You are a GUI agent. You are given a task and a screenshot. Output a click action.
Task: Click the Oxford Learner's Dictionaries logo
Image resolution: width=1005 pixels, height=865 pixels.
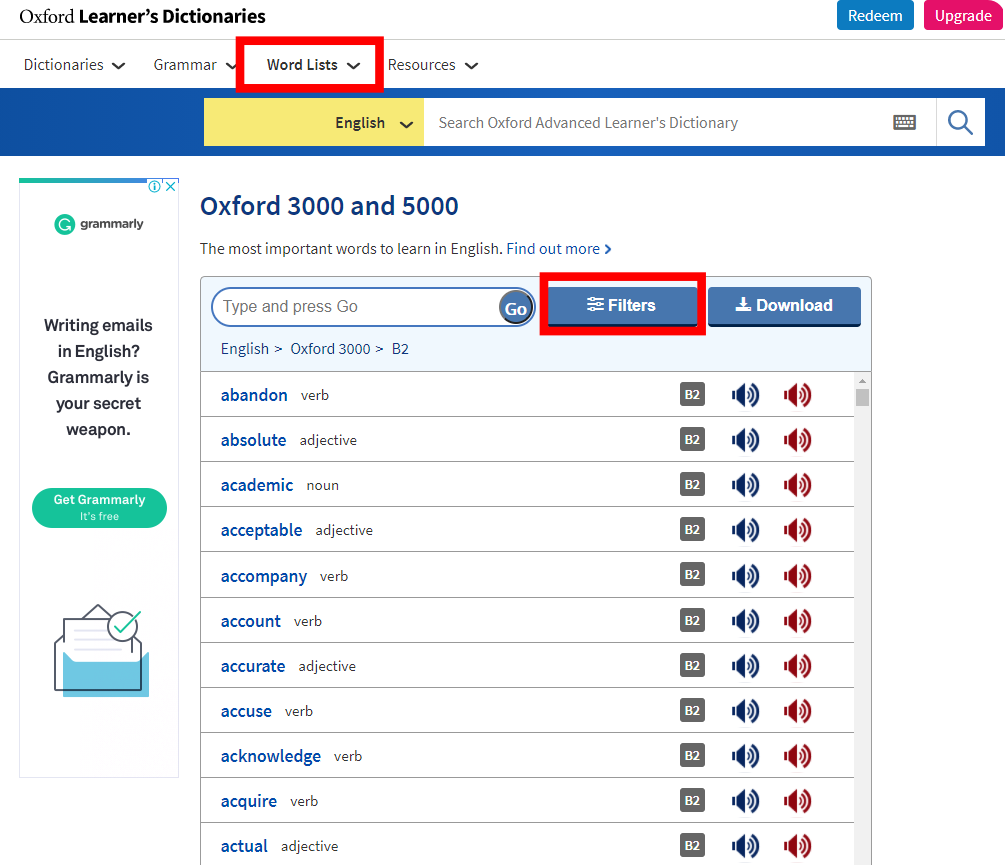[142, 17]
